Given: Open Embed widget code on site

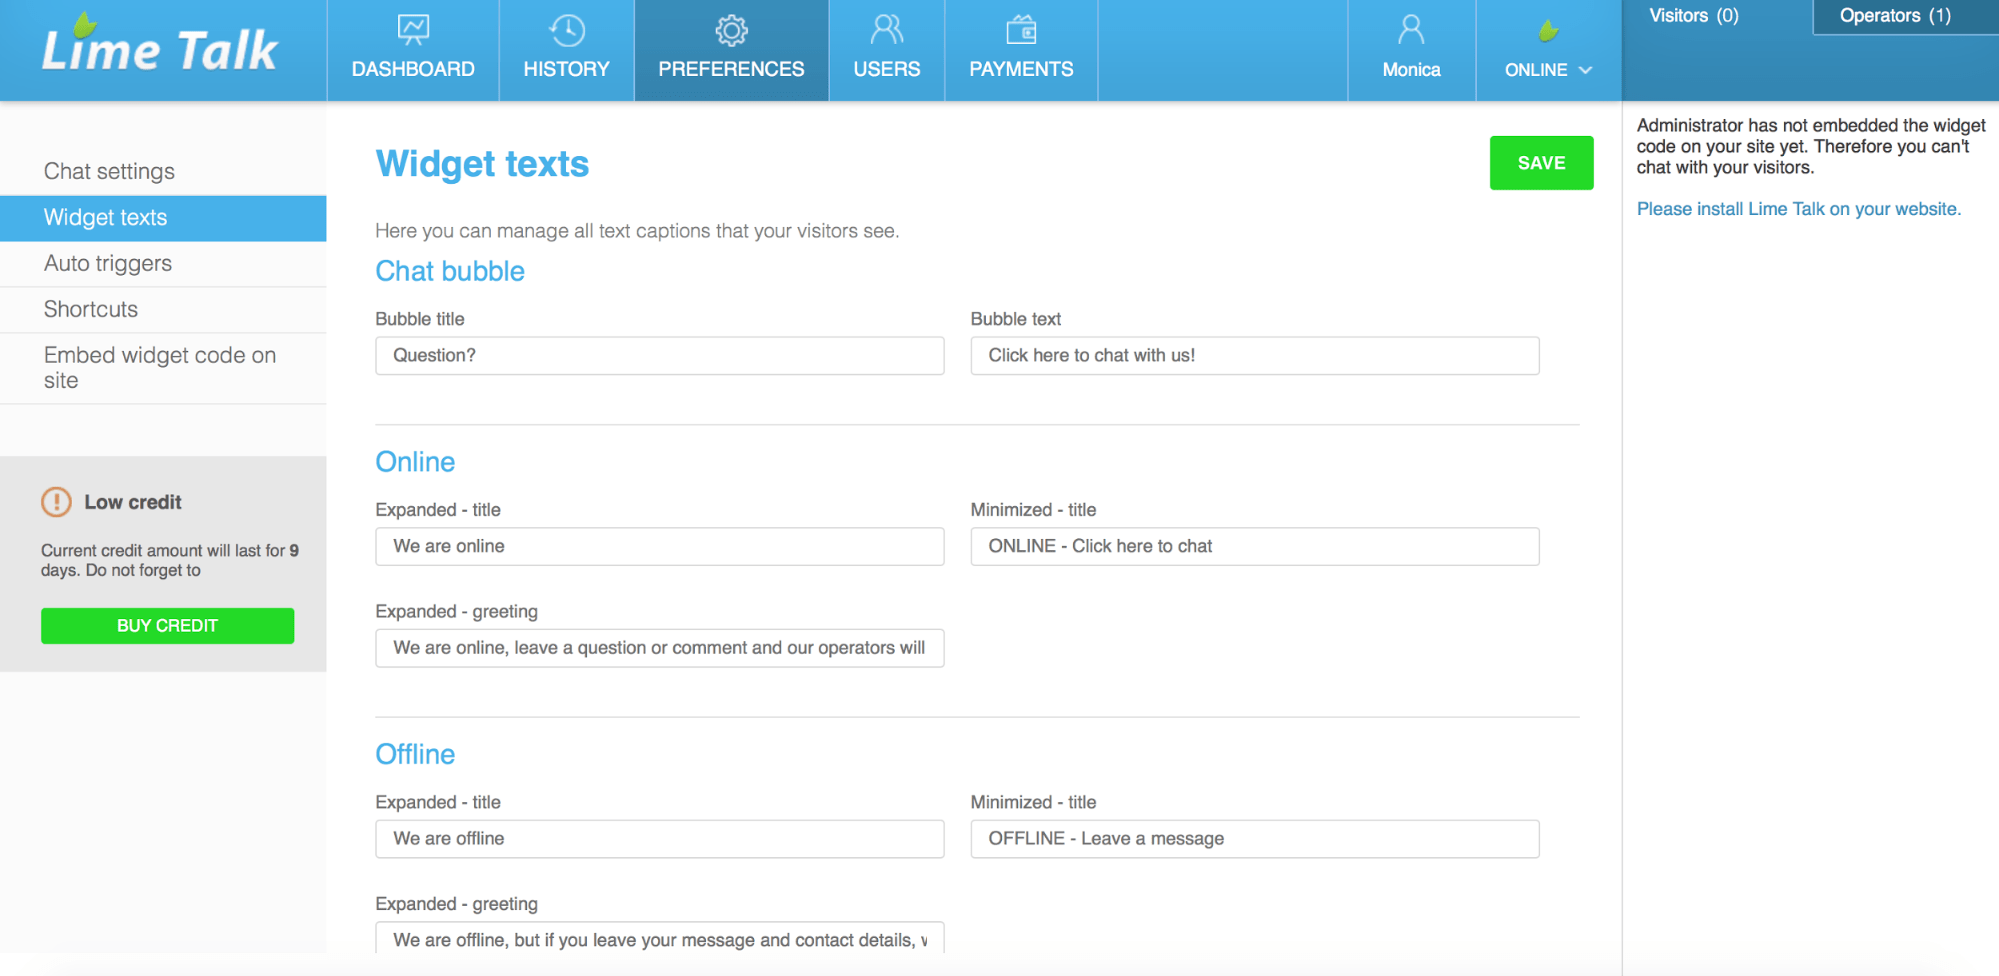Looking at the screenshot, I should point(160,367).
